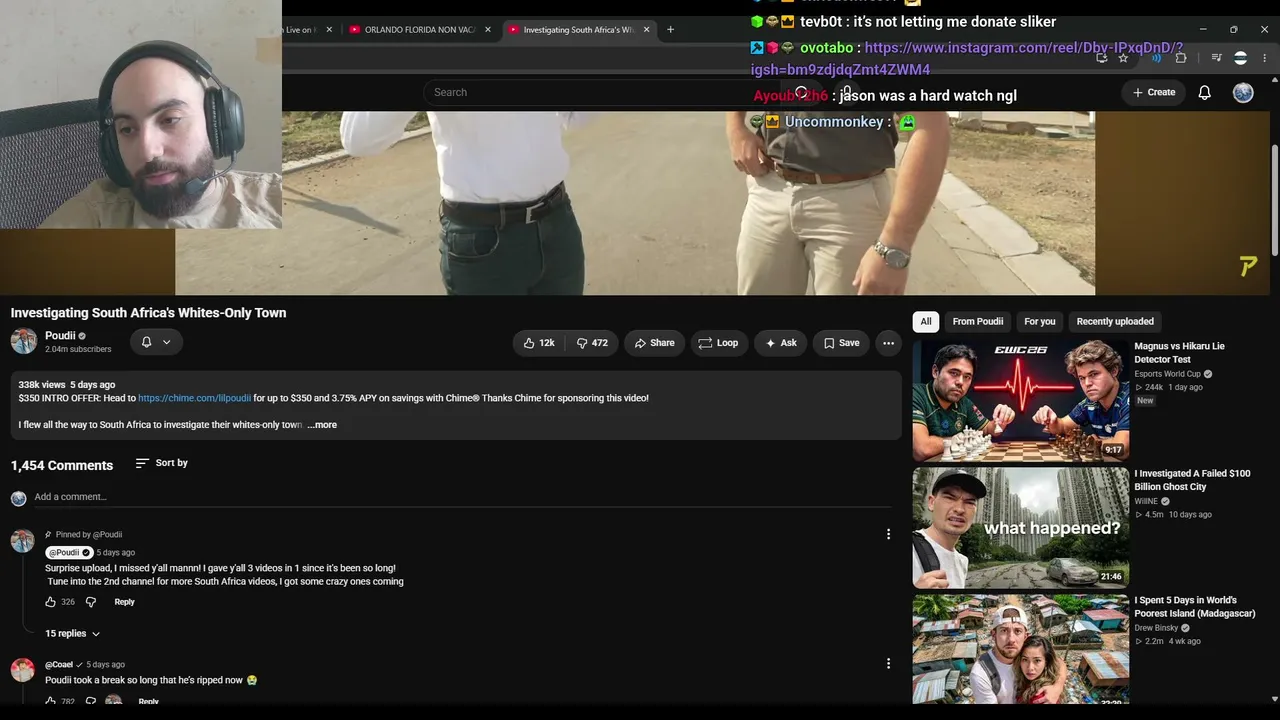The image size is (1280, 720).
Task: Open Poudii channel avatar under video title
Action: pos(24,341)
